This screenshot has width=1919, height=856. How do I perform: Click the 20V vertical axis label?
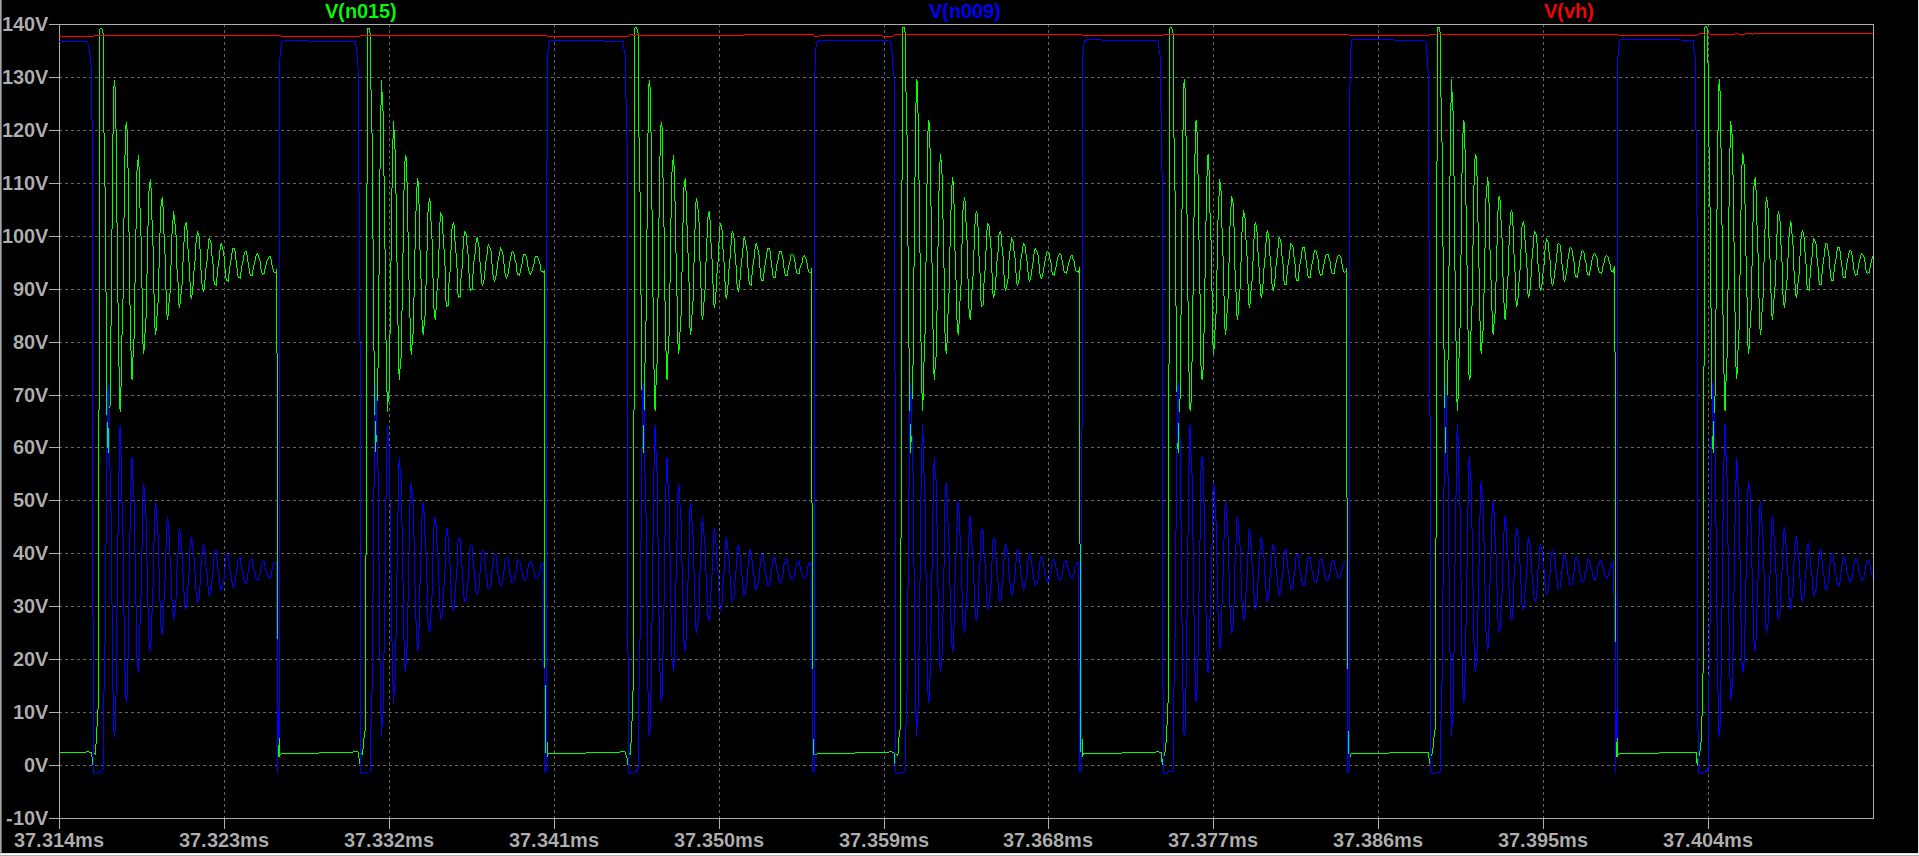coord(30,660)
